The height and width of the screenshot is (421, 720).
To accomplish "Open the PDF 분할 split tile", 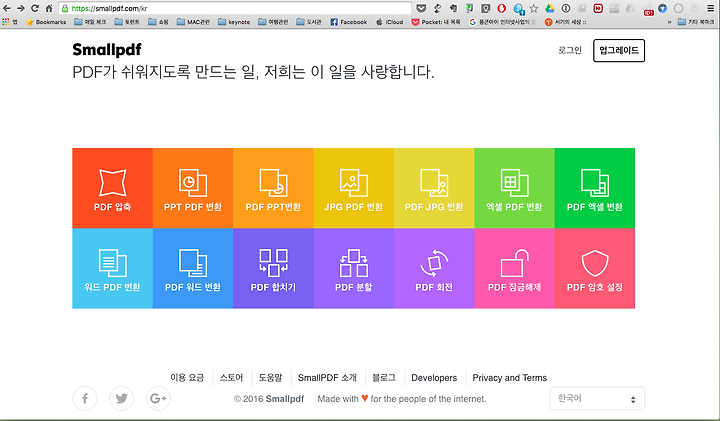I will coord(354,268).
